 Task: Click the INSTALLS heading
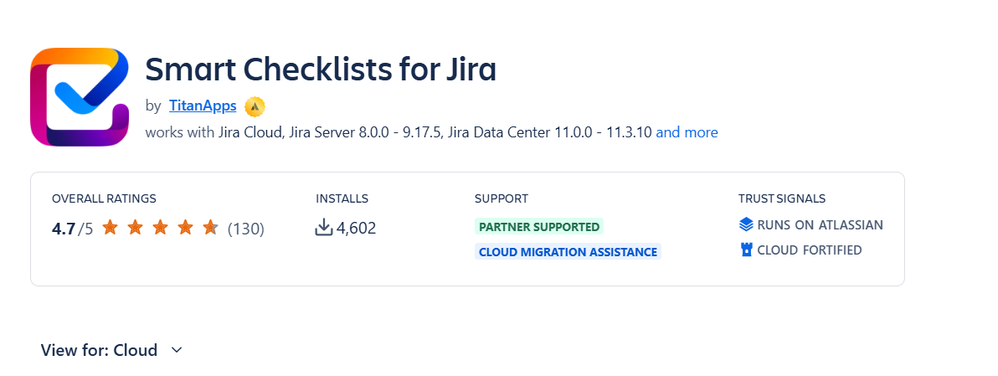click(x=342, y=198)
